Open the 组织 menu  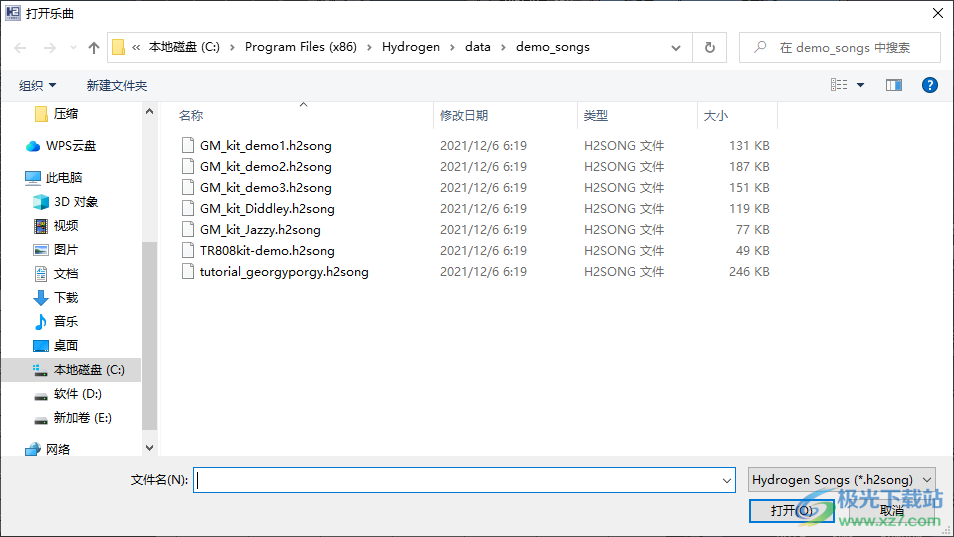(x=37, y=85)
